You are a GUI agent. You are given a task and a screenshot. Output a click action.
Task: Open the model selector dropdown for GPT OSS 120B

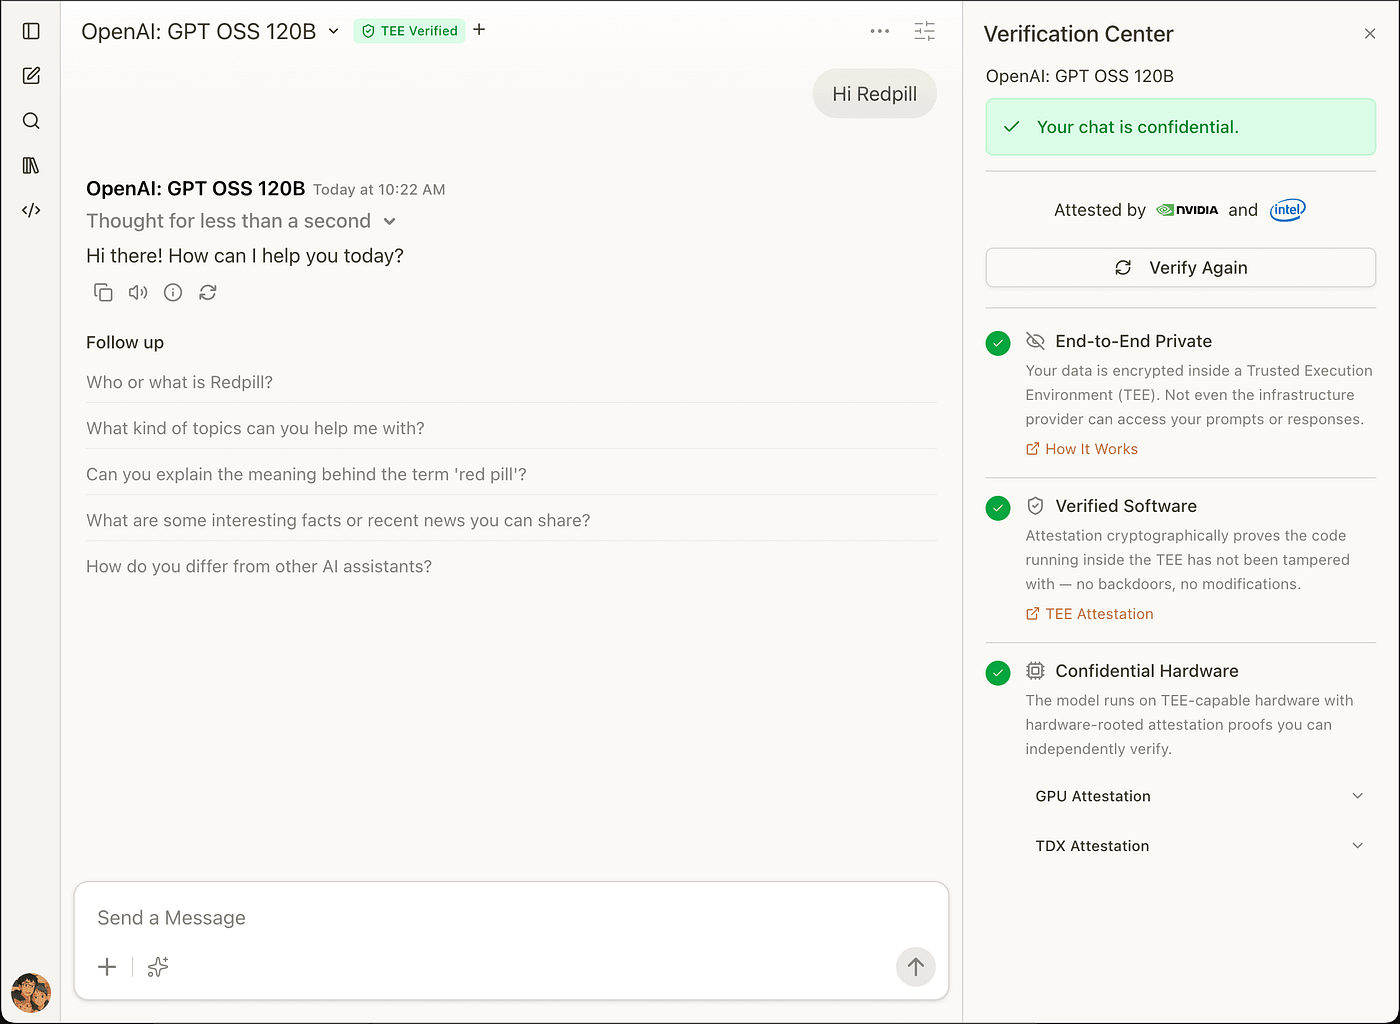tap(210, 31)
